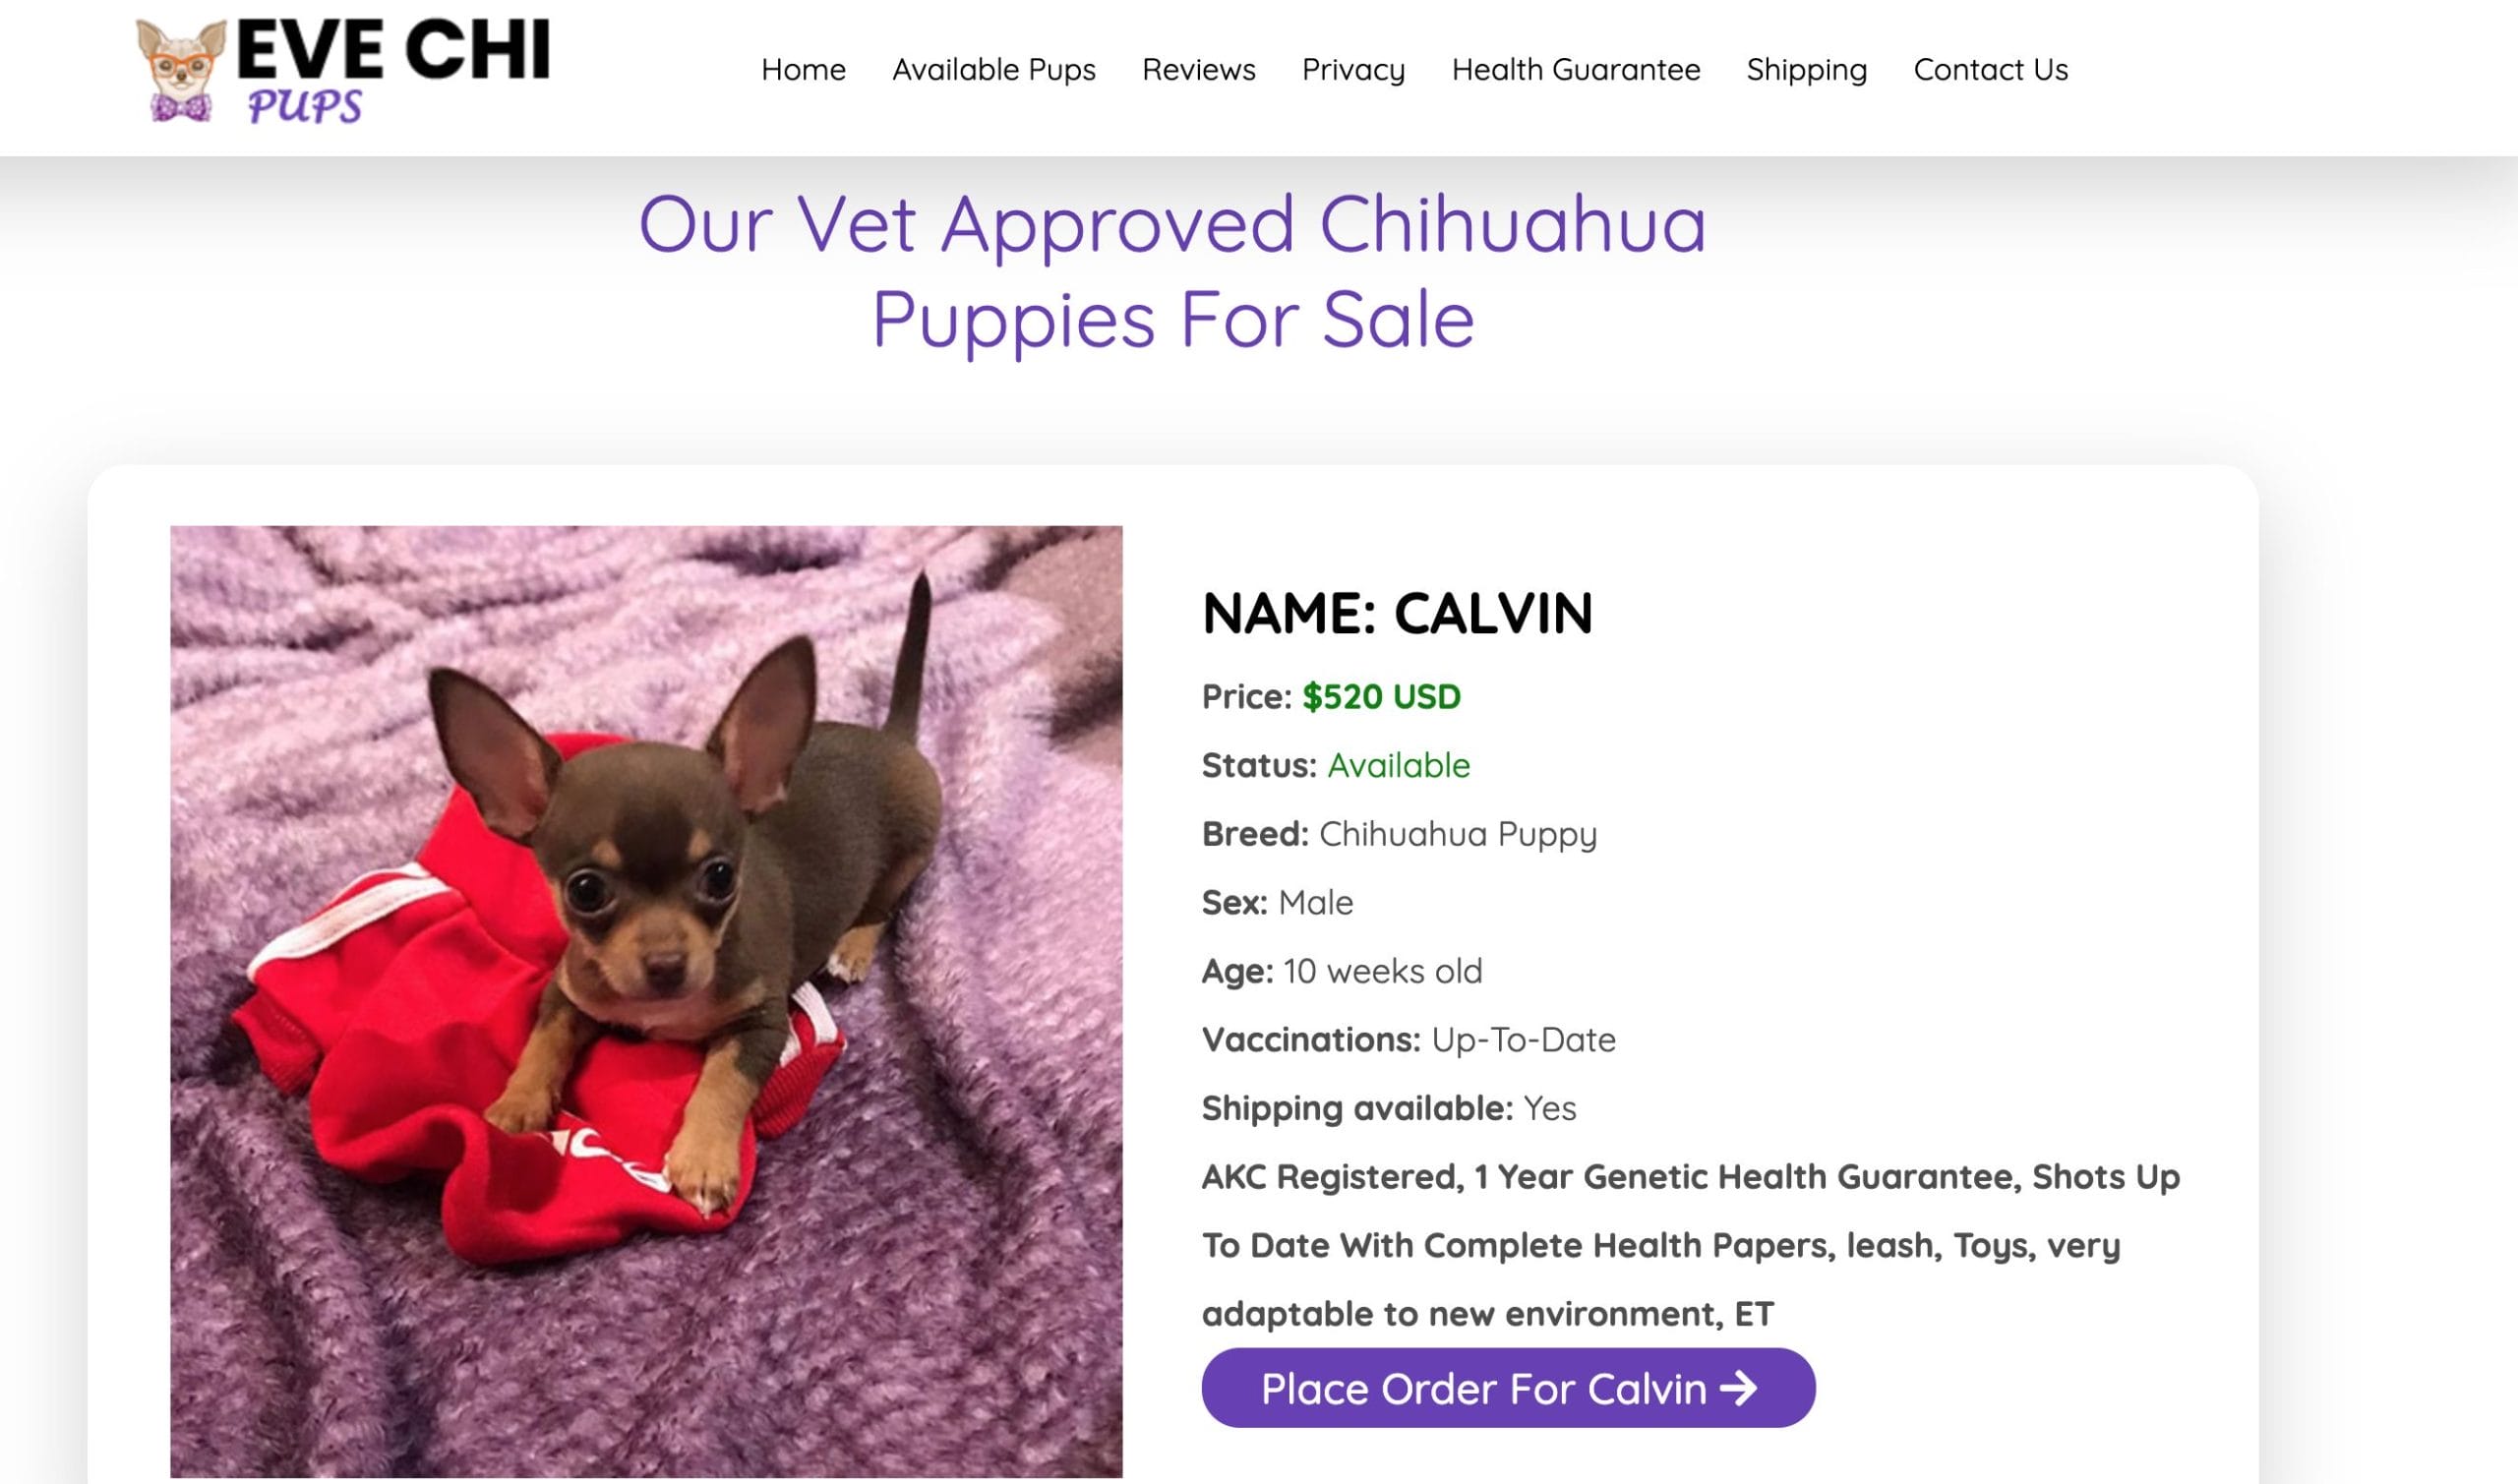This screenshot has width=2518, height=1484.
Task: Click the AKC Registered description paragraph
Action: 1690,1245
